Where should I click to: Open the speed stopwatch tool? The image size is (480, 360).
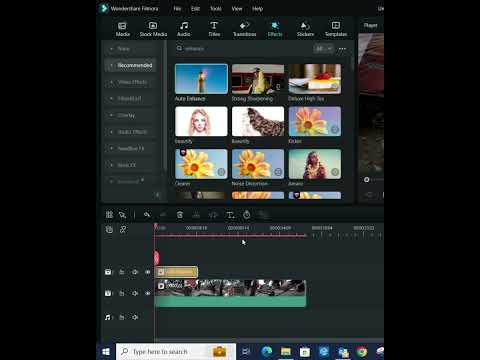247,215
